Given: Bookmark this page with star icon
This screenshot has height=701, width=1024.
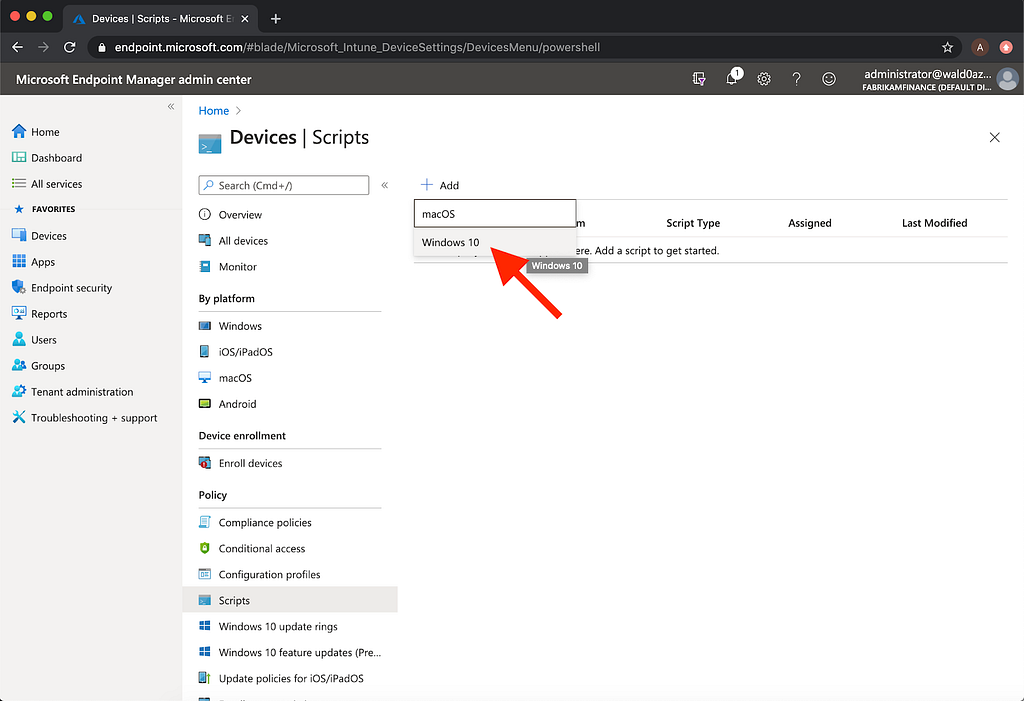Looking at the screenshot, I should click(x=948, y=47).
